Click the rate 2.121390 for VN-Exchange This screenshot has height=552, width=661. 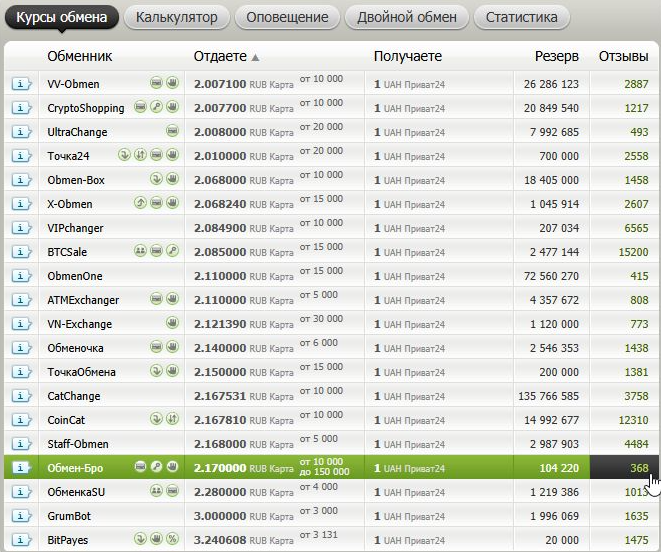220,324
